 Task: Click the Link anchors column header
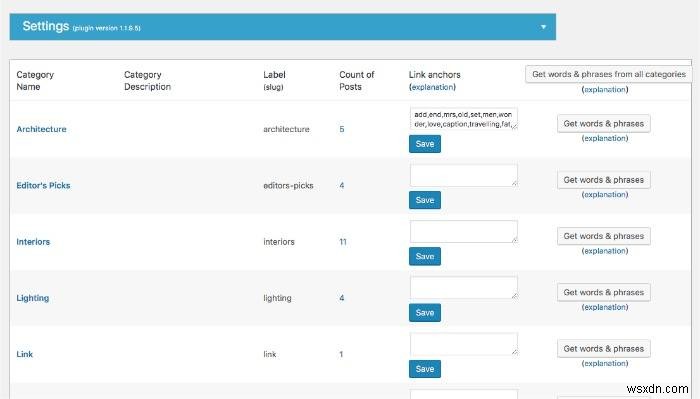pyautogui.click(x=434, y=75)
